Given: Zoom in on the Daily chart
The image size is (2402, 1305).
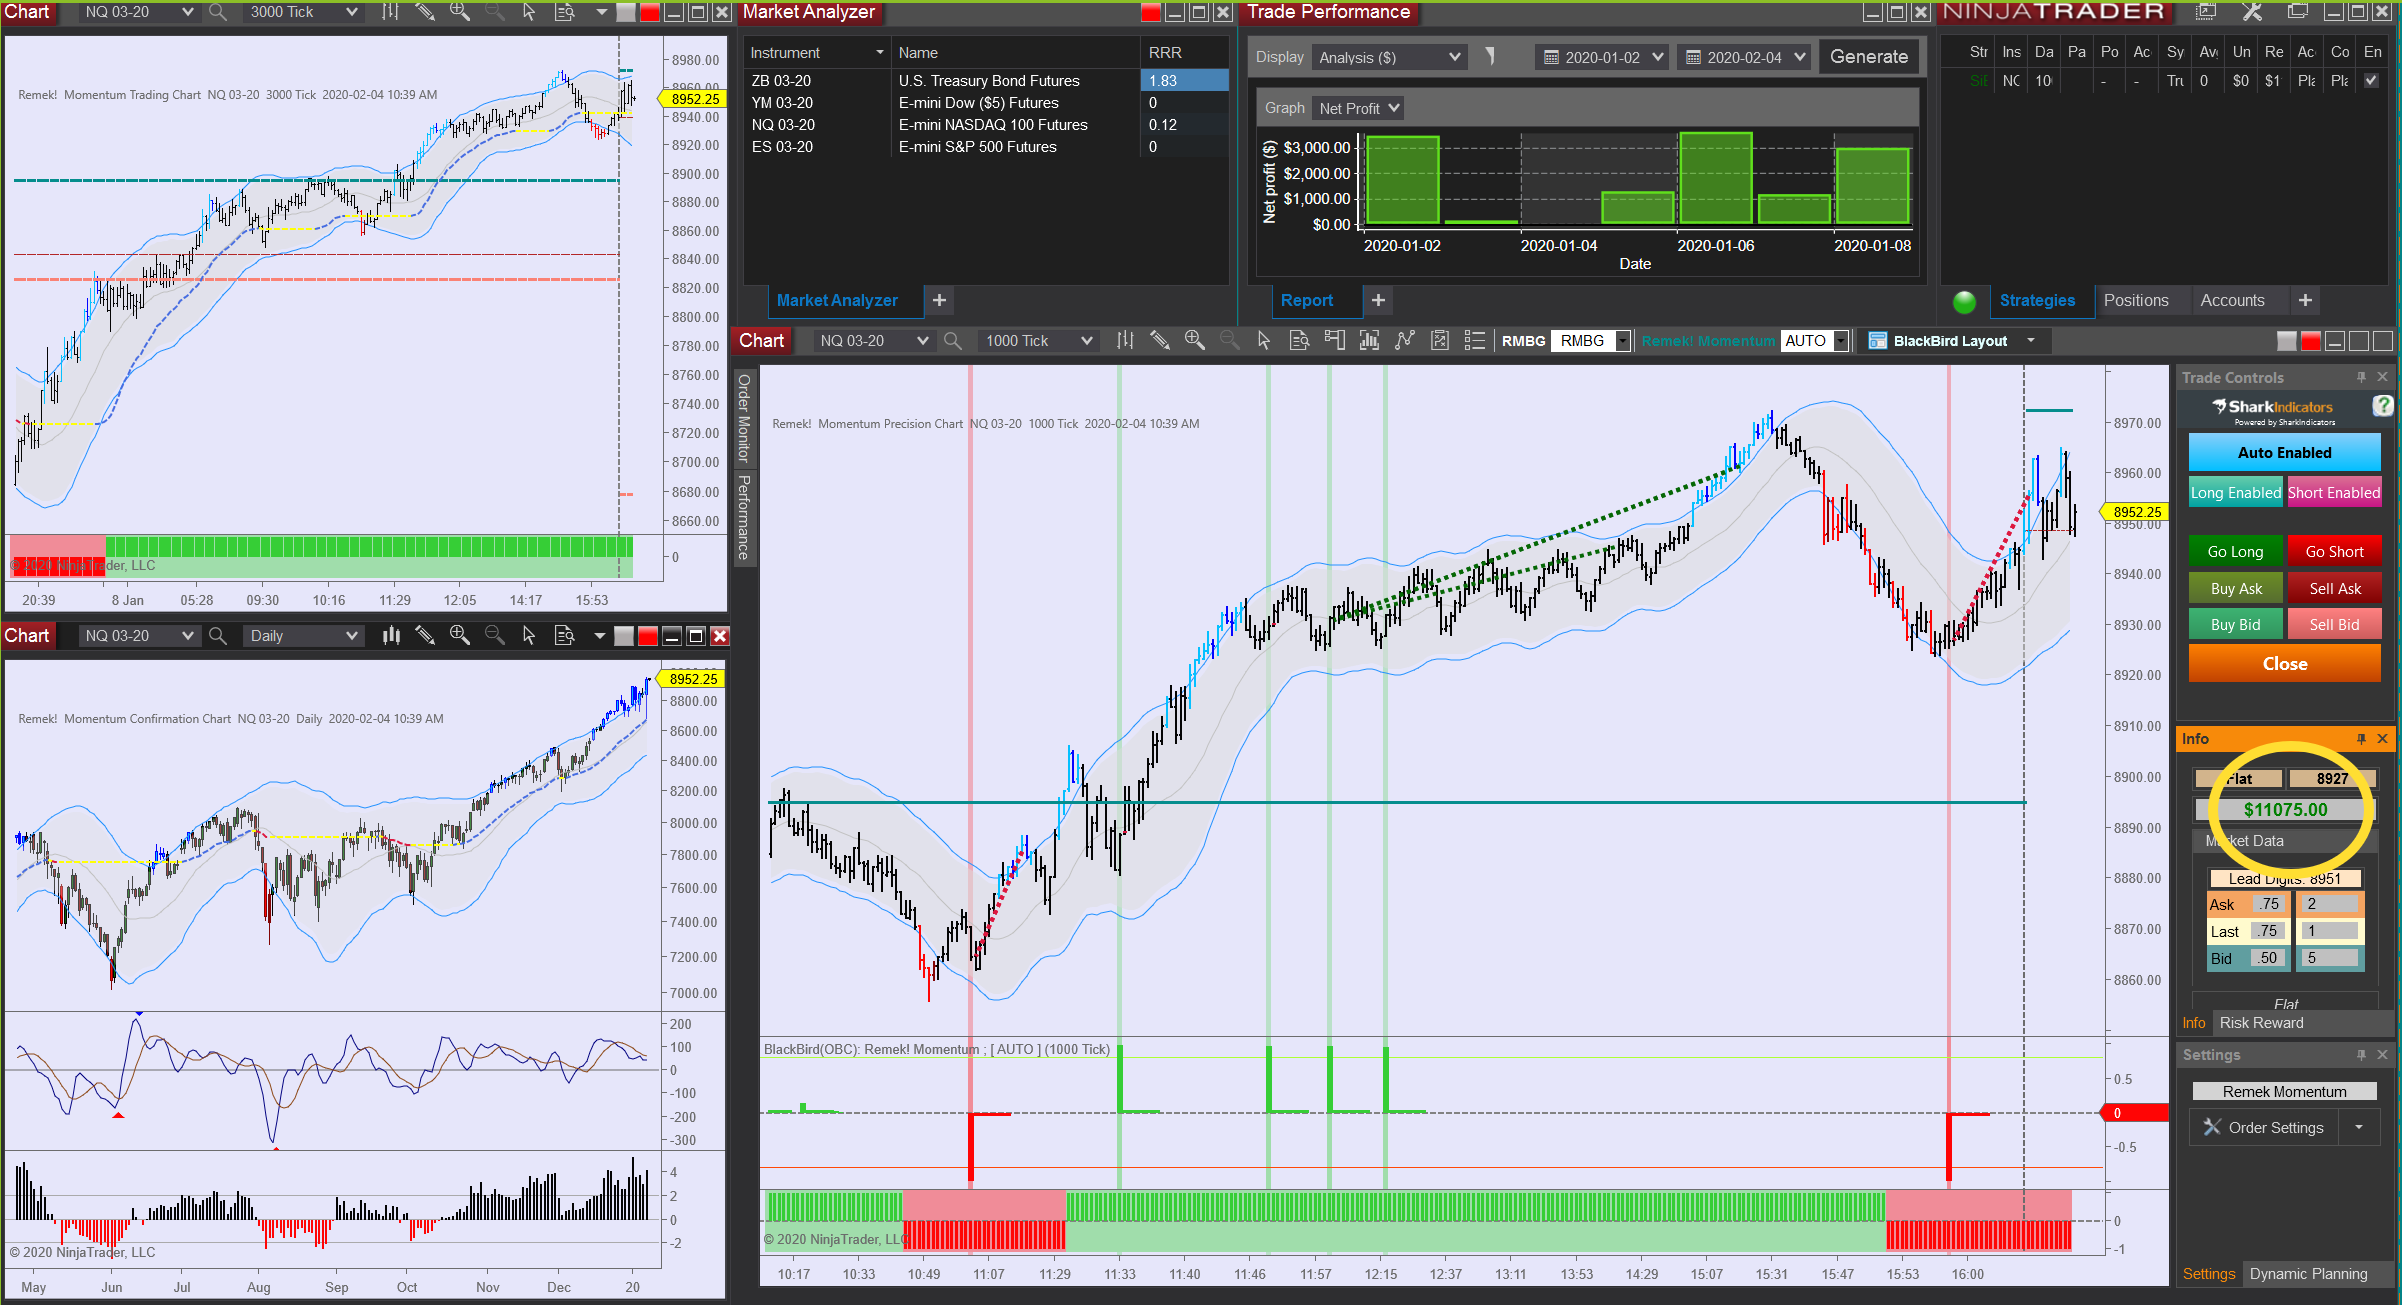Looking at the screenshot, I should (459, 636).
